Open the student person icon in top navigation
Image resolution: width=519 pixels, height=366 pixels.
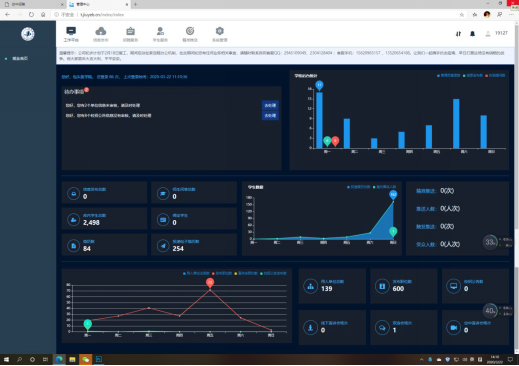tap(160, 34)
